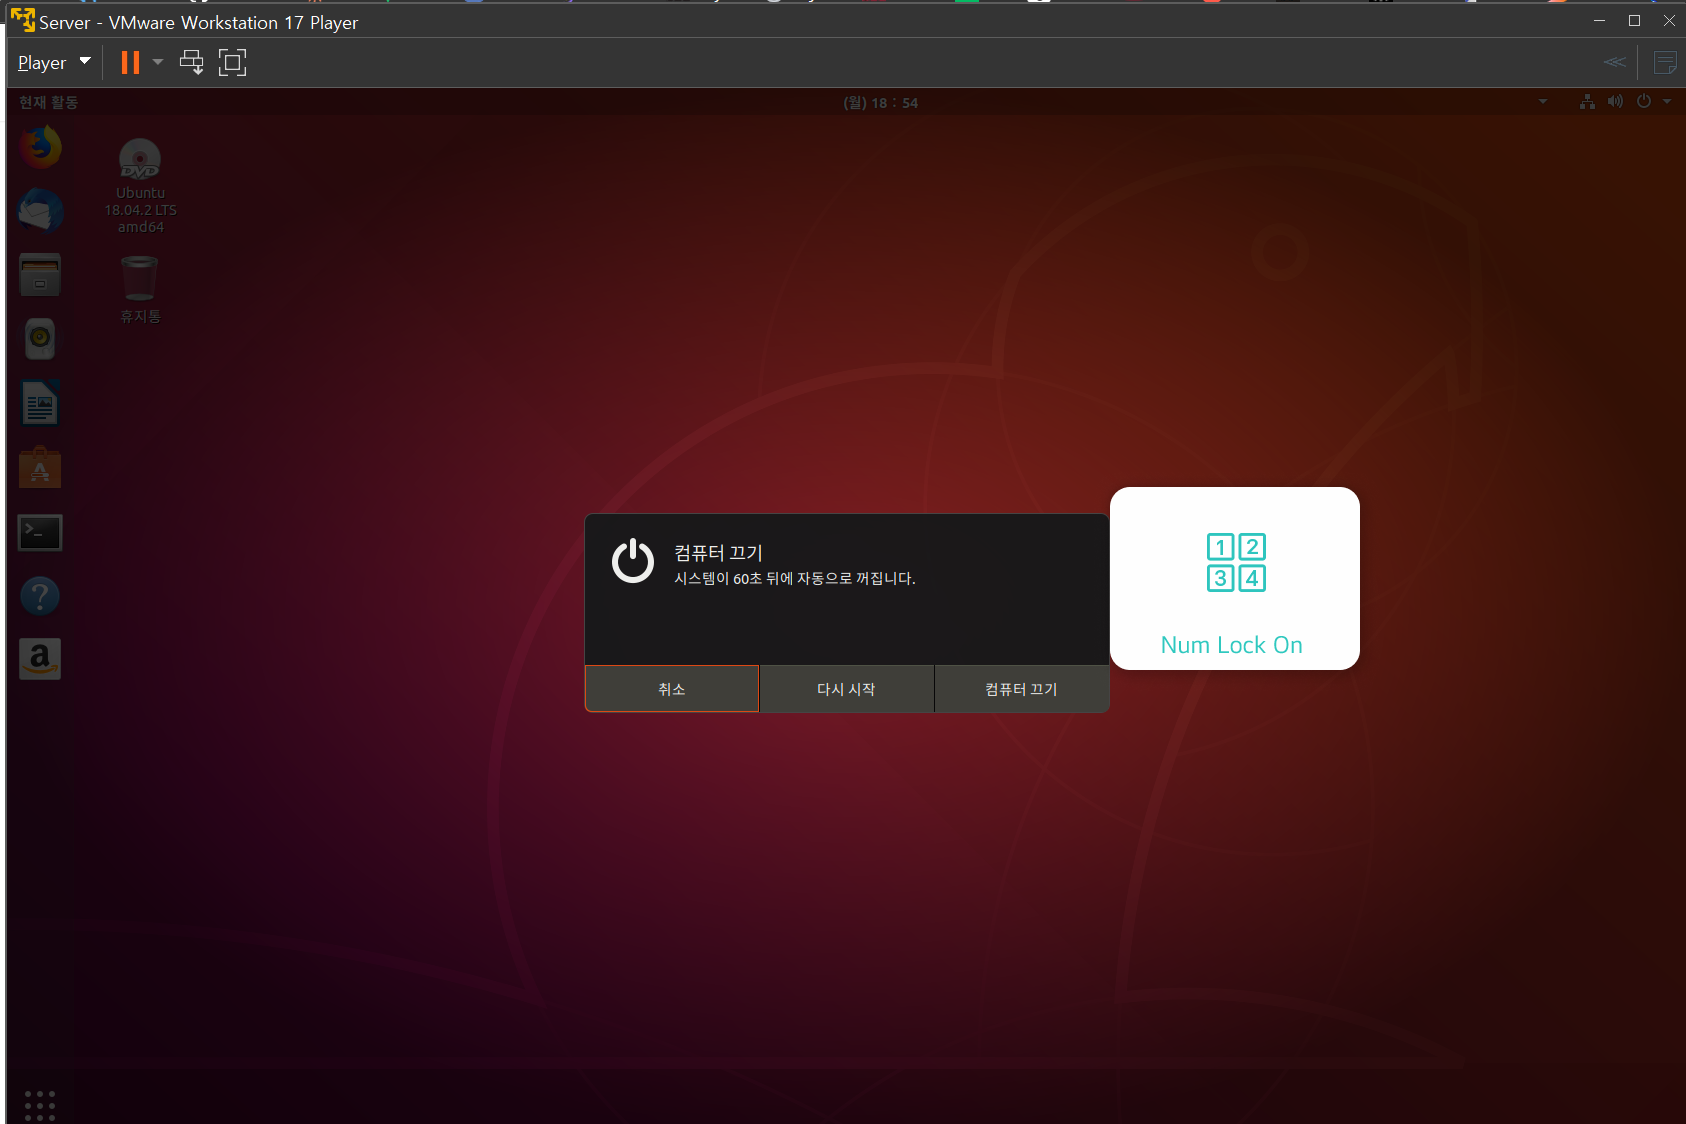Open the Player menu in VMware
This screenshot has width=1686, height=1124.
coord(54,62)
